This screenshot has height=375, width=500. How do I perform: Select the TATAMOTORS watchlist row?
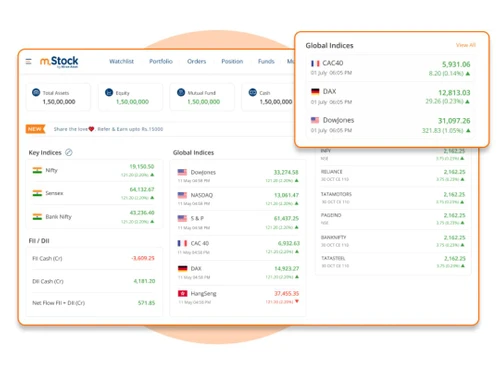click(392, 198)
